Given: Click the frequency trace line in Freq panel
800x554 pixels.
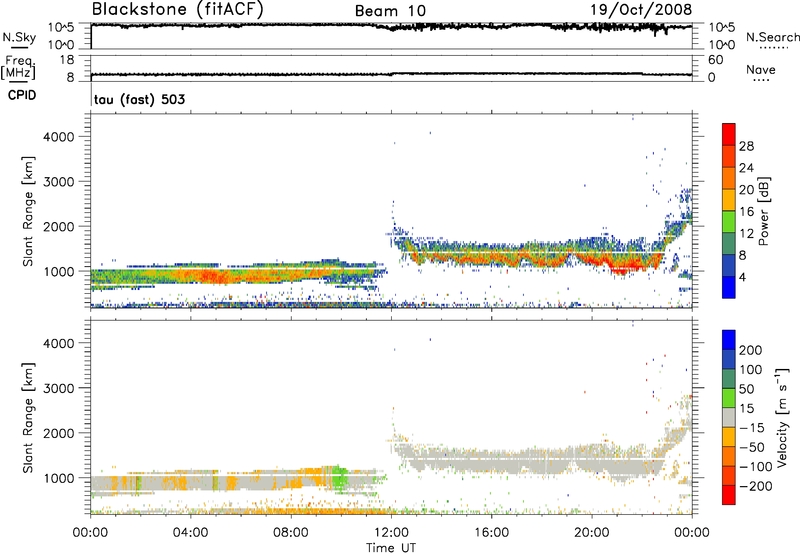Looking at the screenshot, I should [x=391, y=74].
